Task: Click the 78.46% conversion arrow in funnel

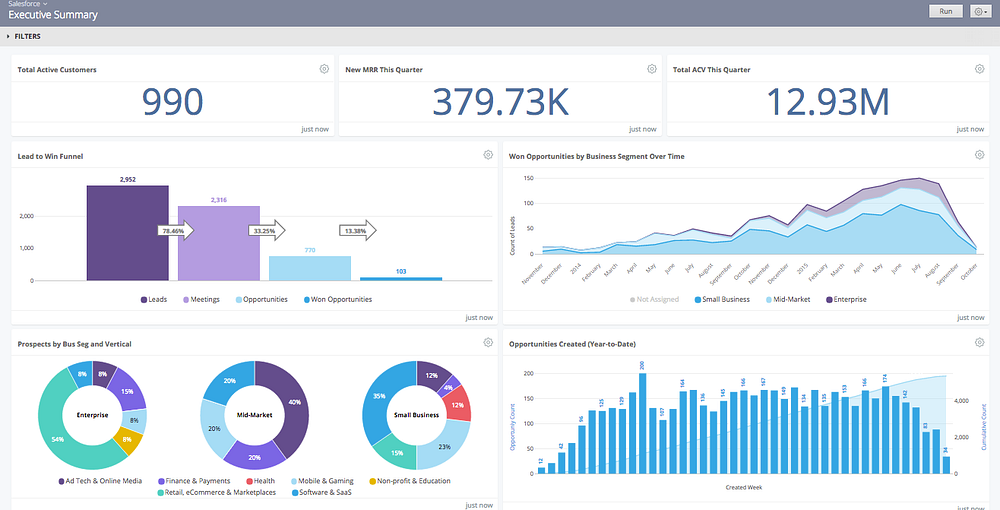Action: 176,231
